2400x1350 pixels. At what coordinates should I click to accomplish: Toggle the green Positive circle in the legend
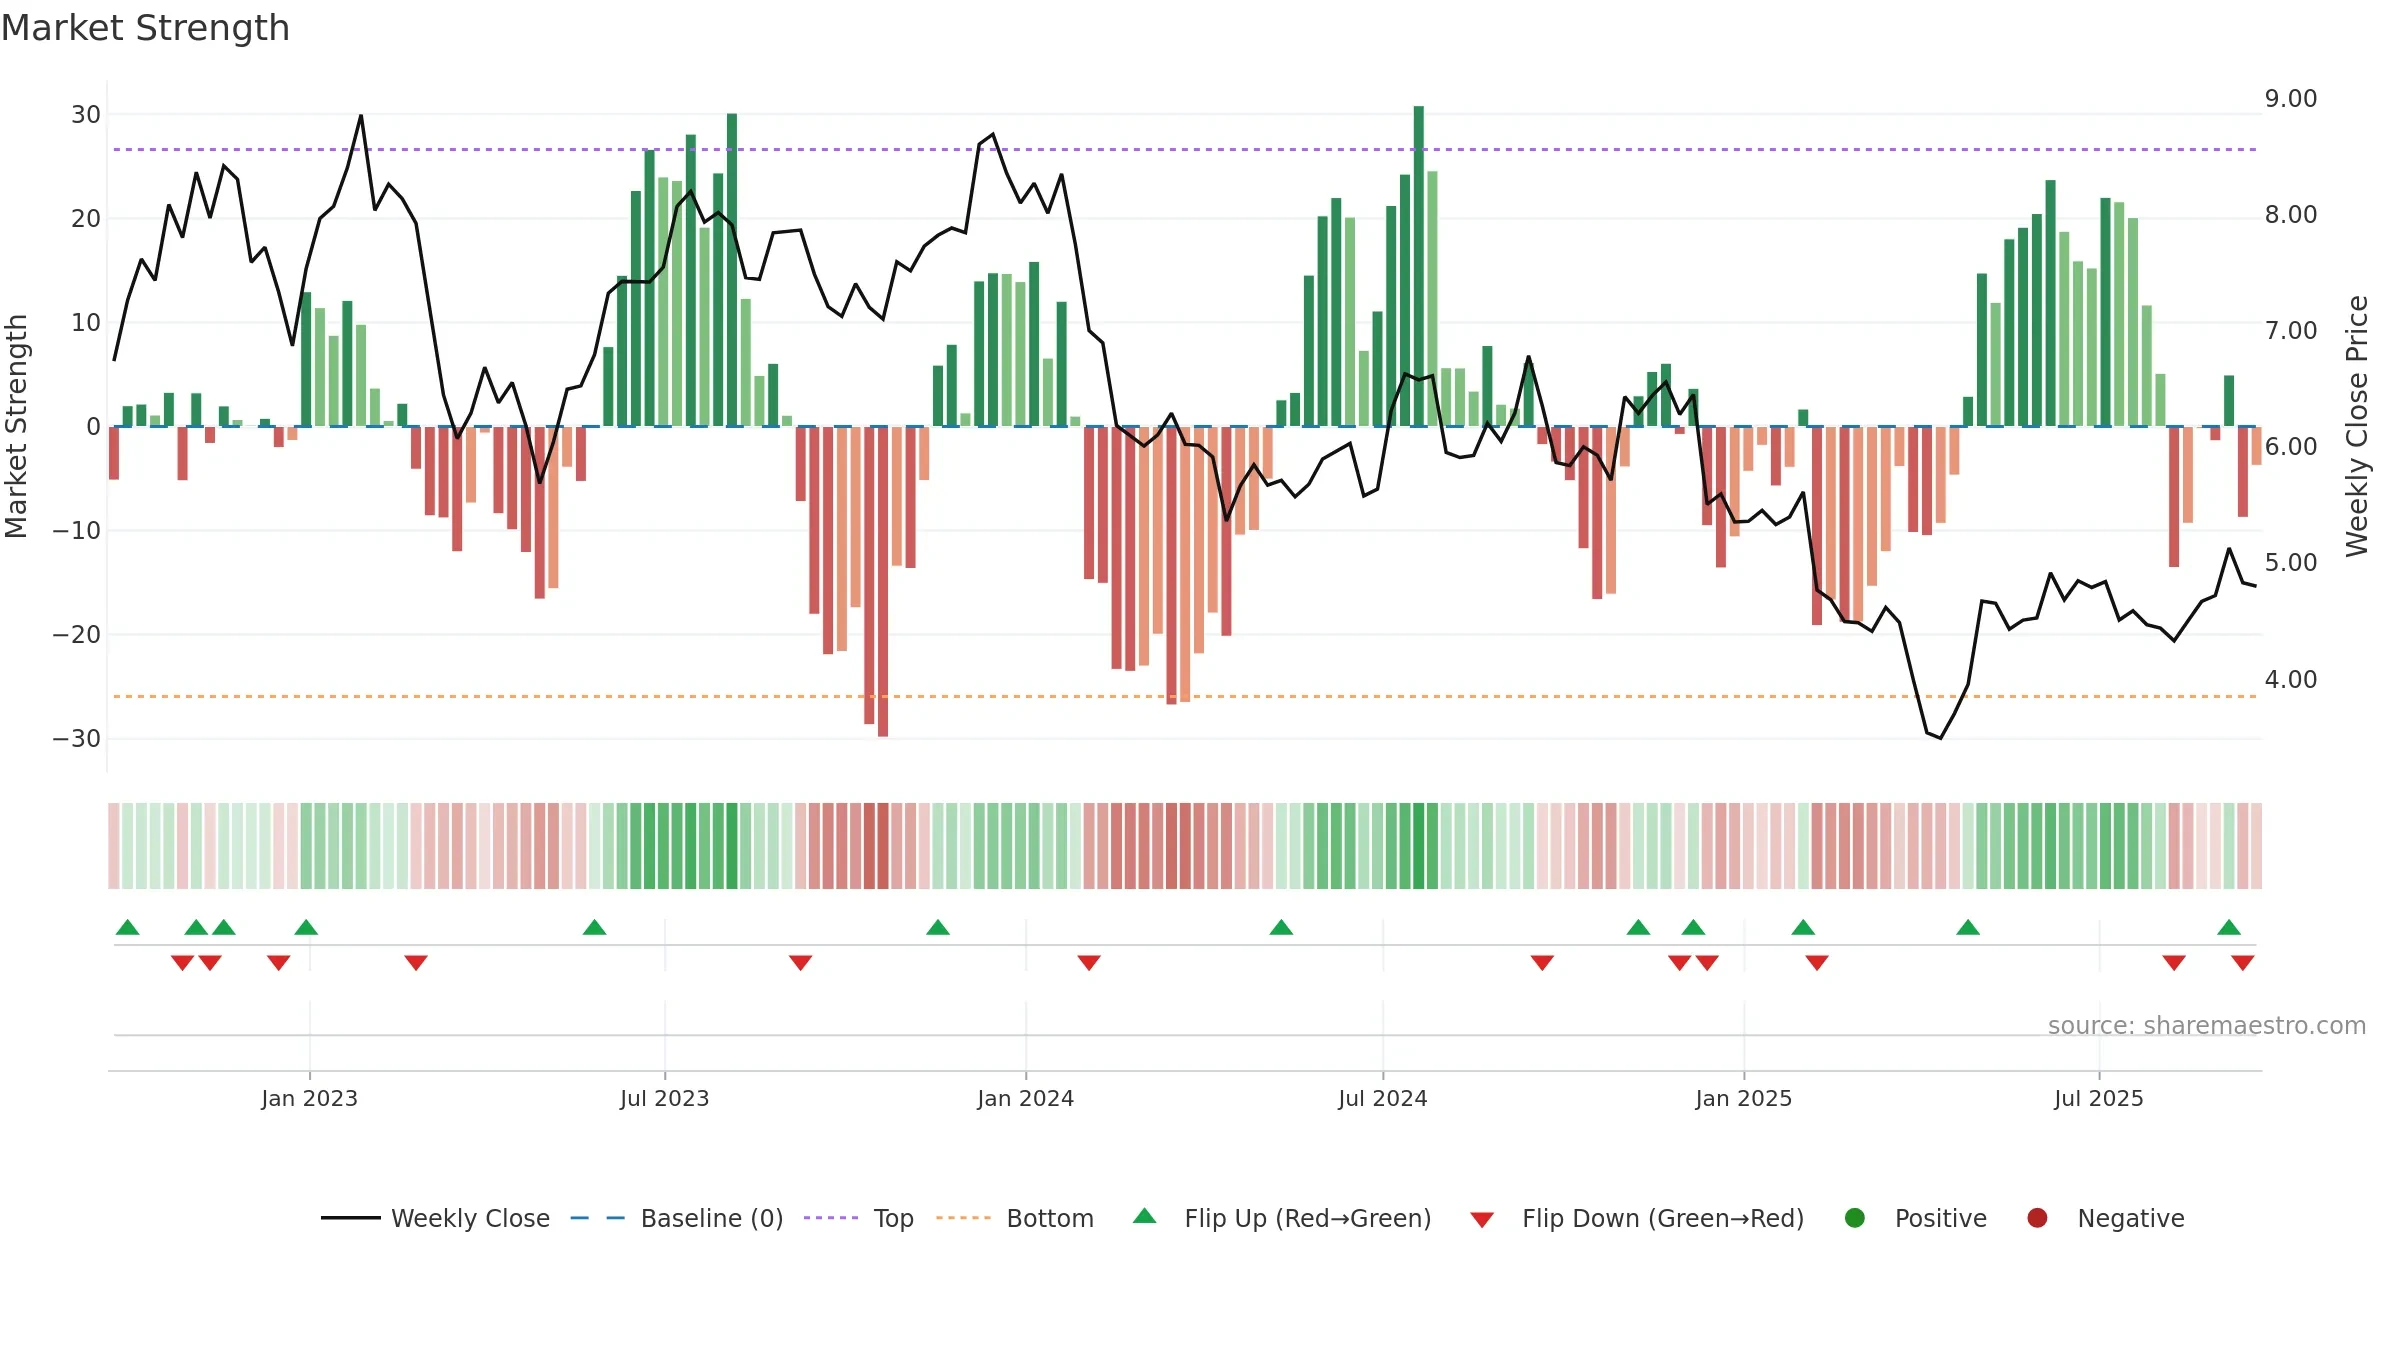click(x=1854, y=1218)
